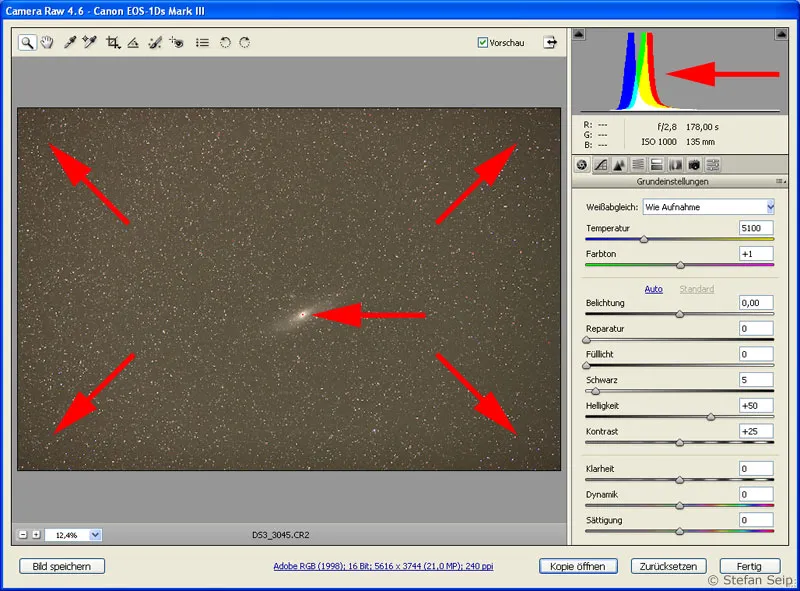Screen dimensions: 800x591
Task: Open the Camera Raw preferences list icon
Action: tap(202, 43)
